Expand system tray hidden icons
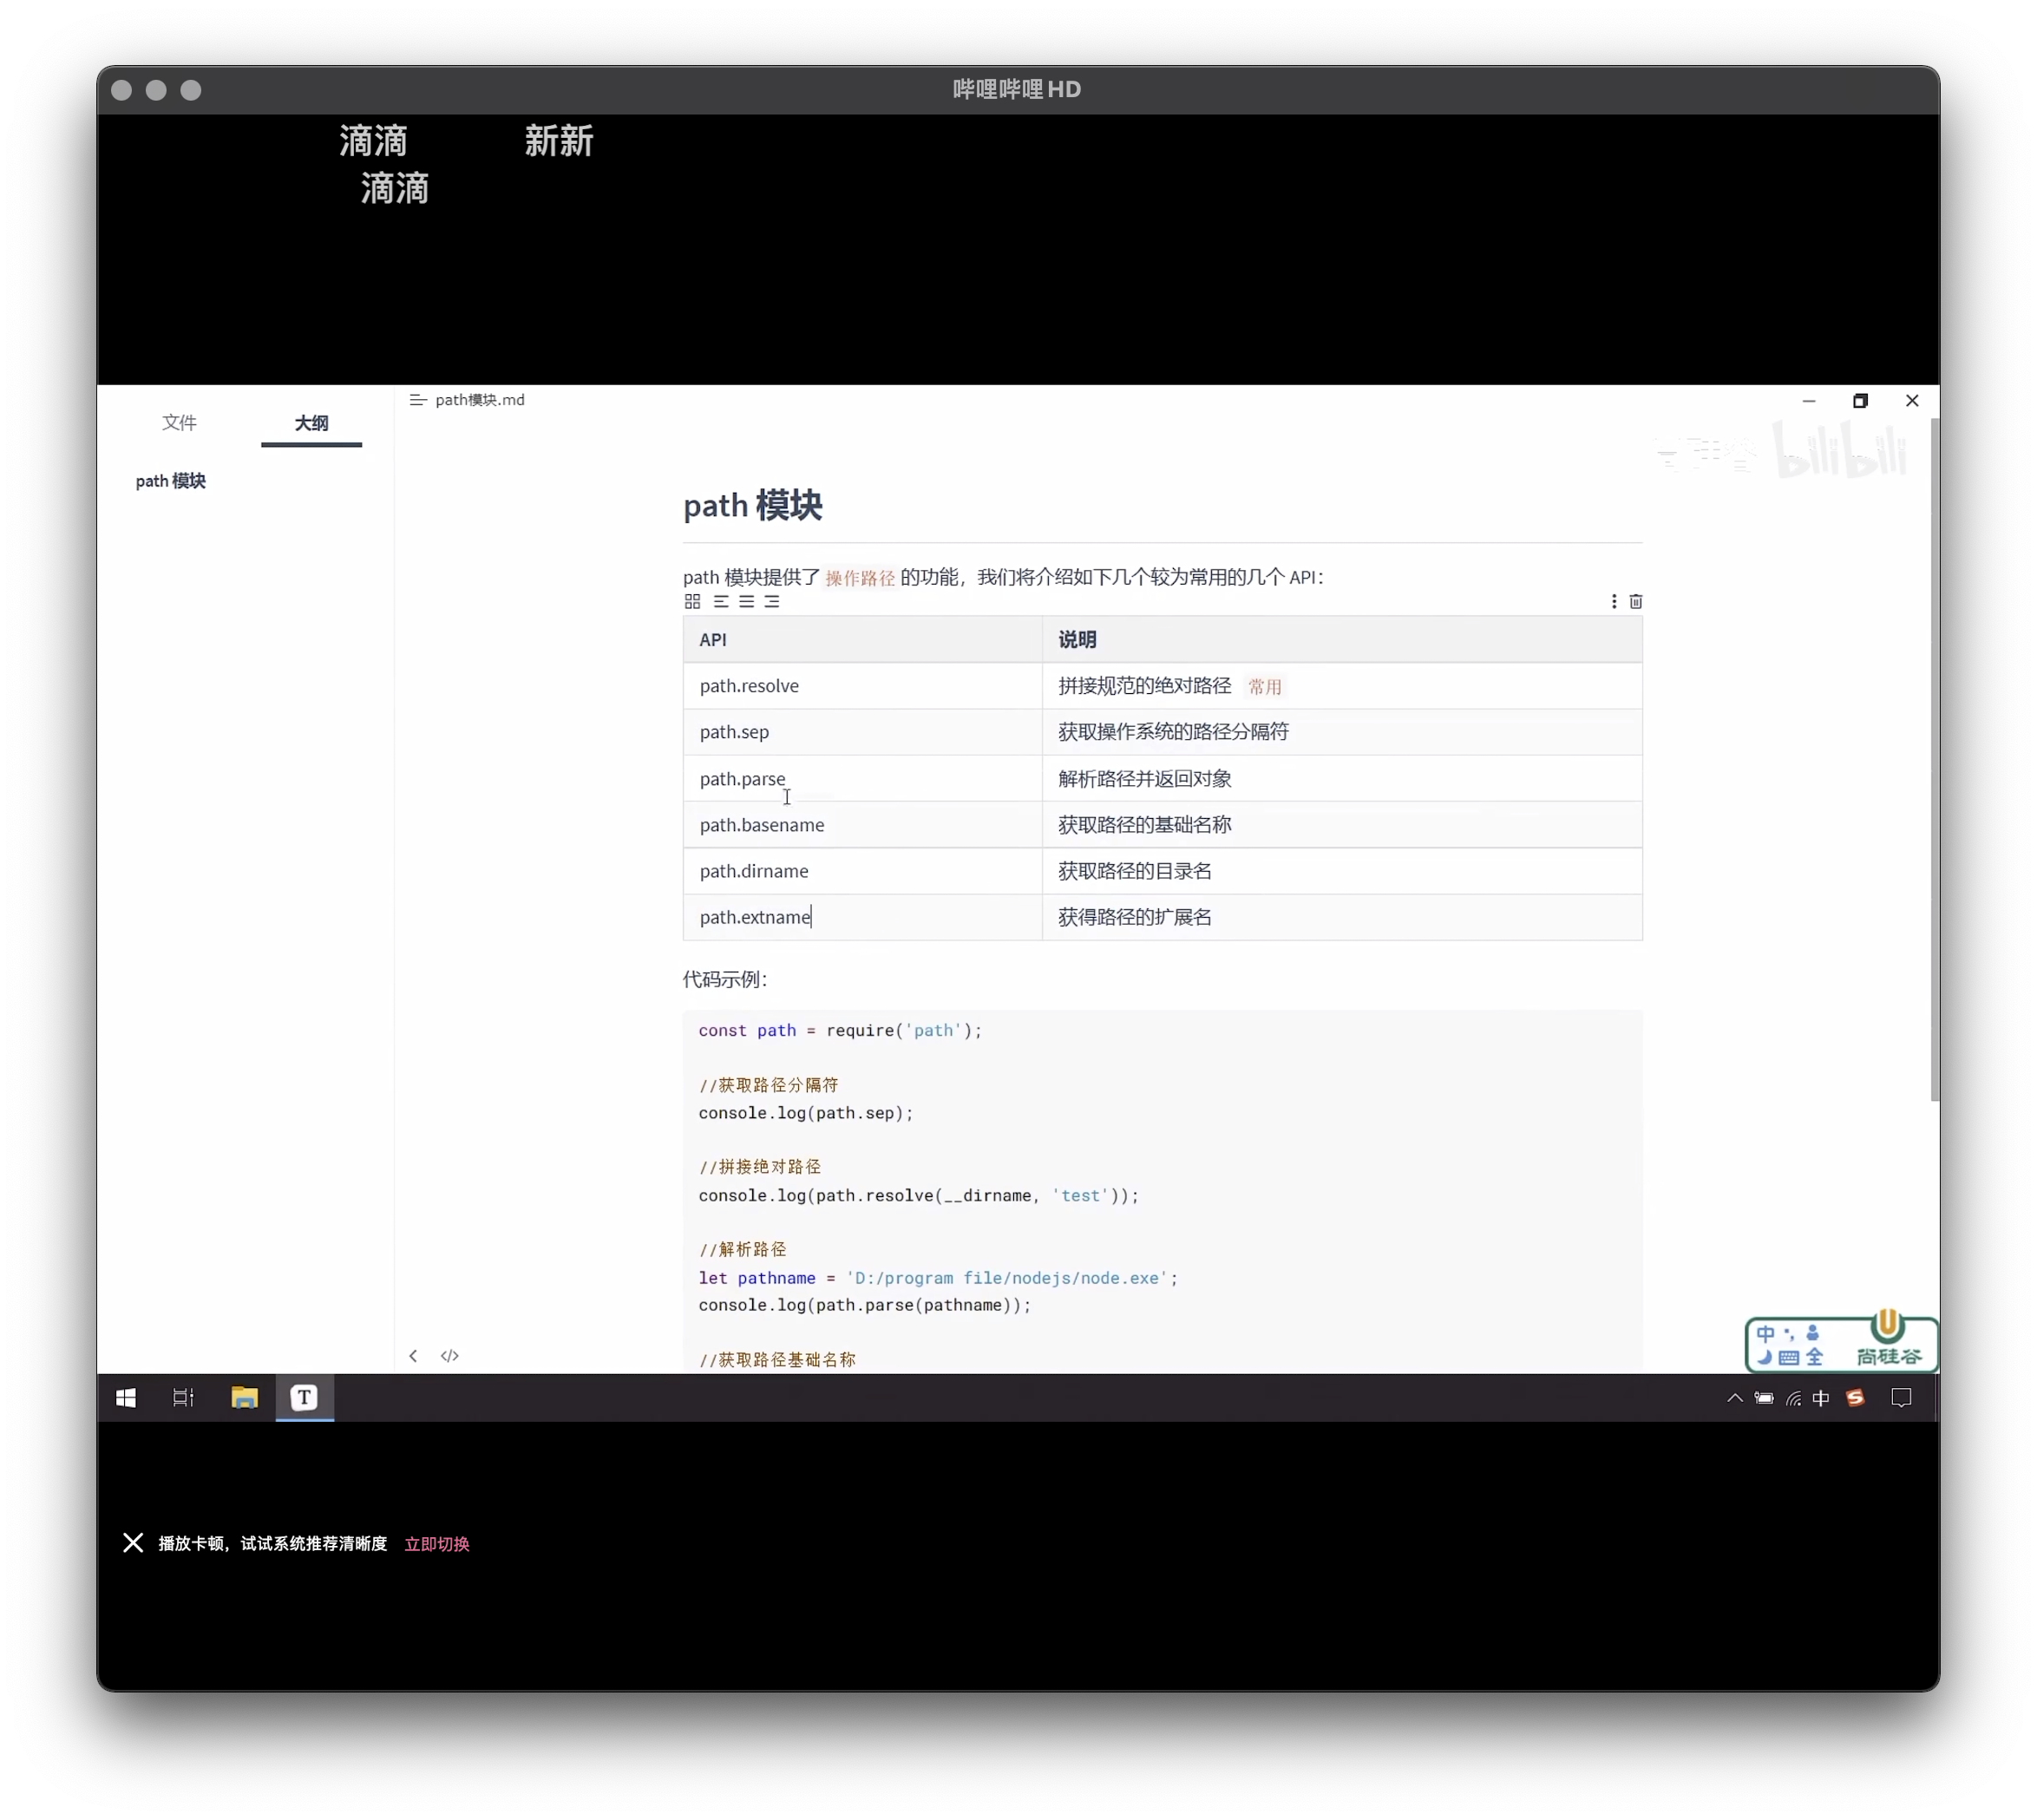The image size is (2037, 1820). pos(1735,1398)
